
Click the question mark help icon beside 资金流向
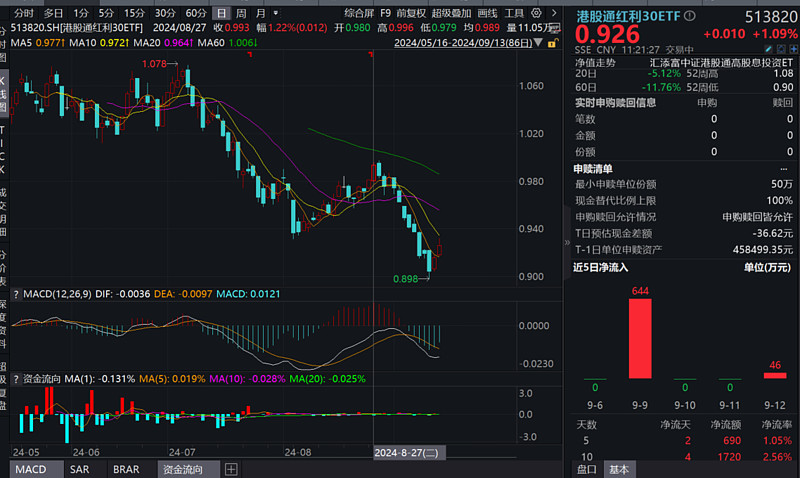tap(16, 379)
